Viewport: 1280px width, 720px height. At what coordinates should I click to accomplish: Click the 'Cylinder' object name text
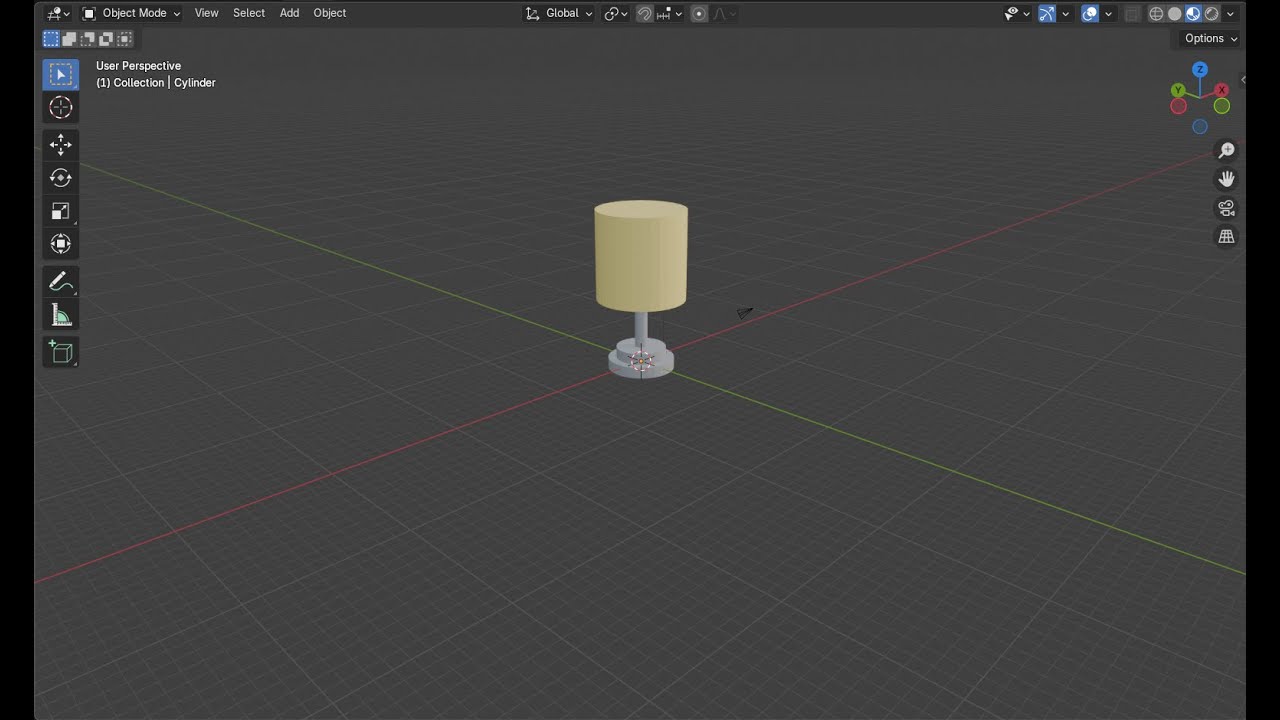tap(195, 83)
